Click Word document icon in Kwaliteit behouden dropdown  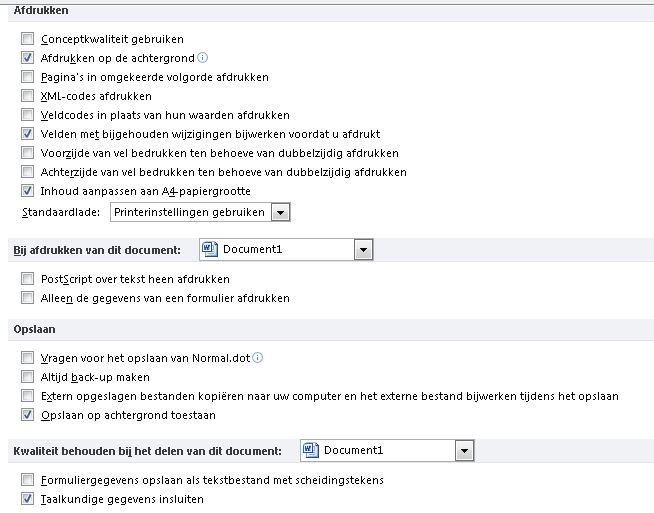point(309,450)
